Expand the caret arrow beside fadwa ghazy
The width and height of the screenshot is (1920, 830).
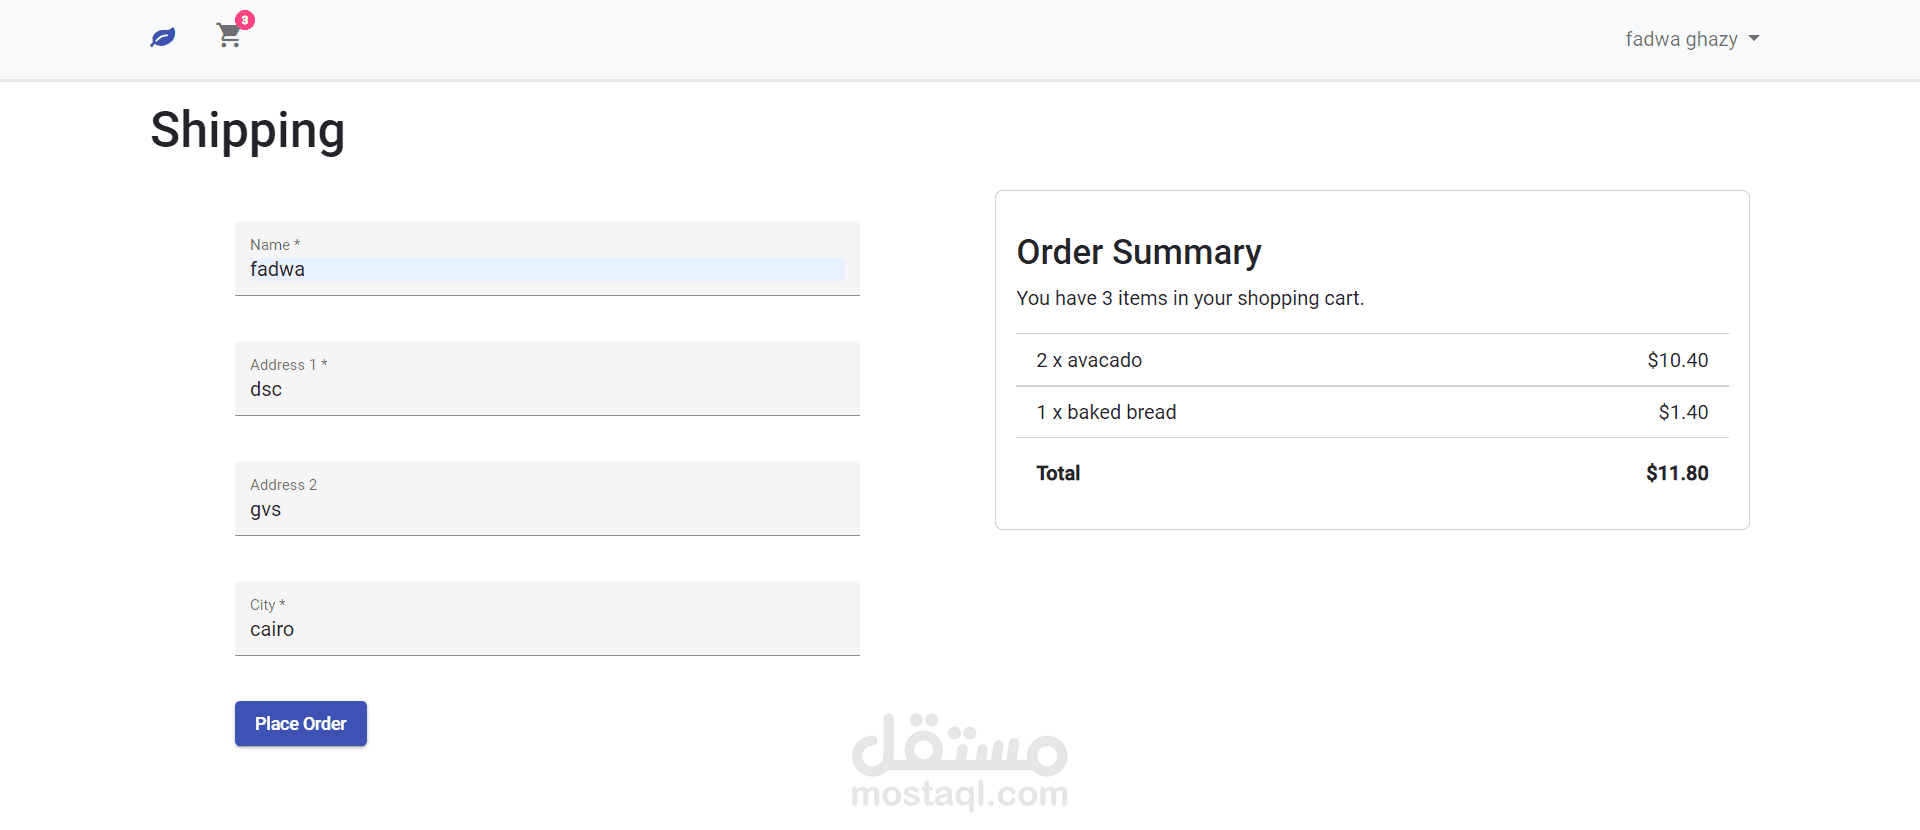[x=1754, y=39]
